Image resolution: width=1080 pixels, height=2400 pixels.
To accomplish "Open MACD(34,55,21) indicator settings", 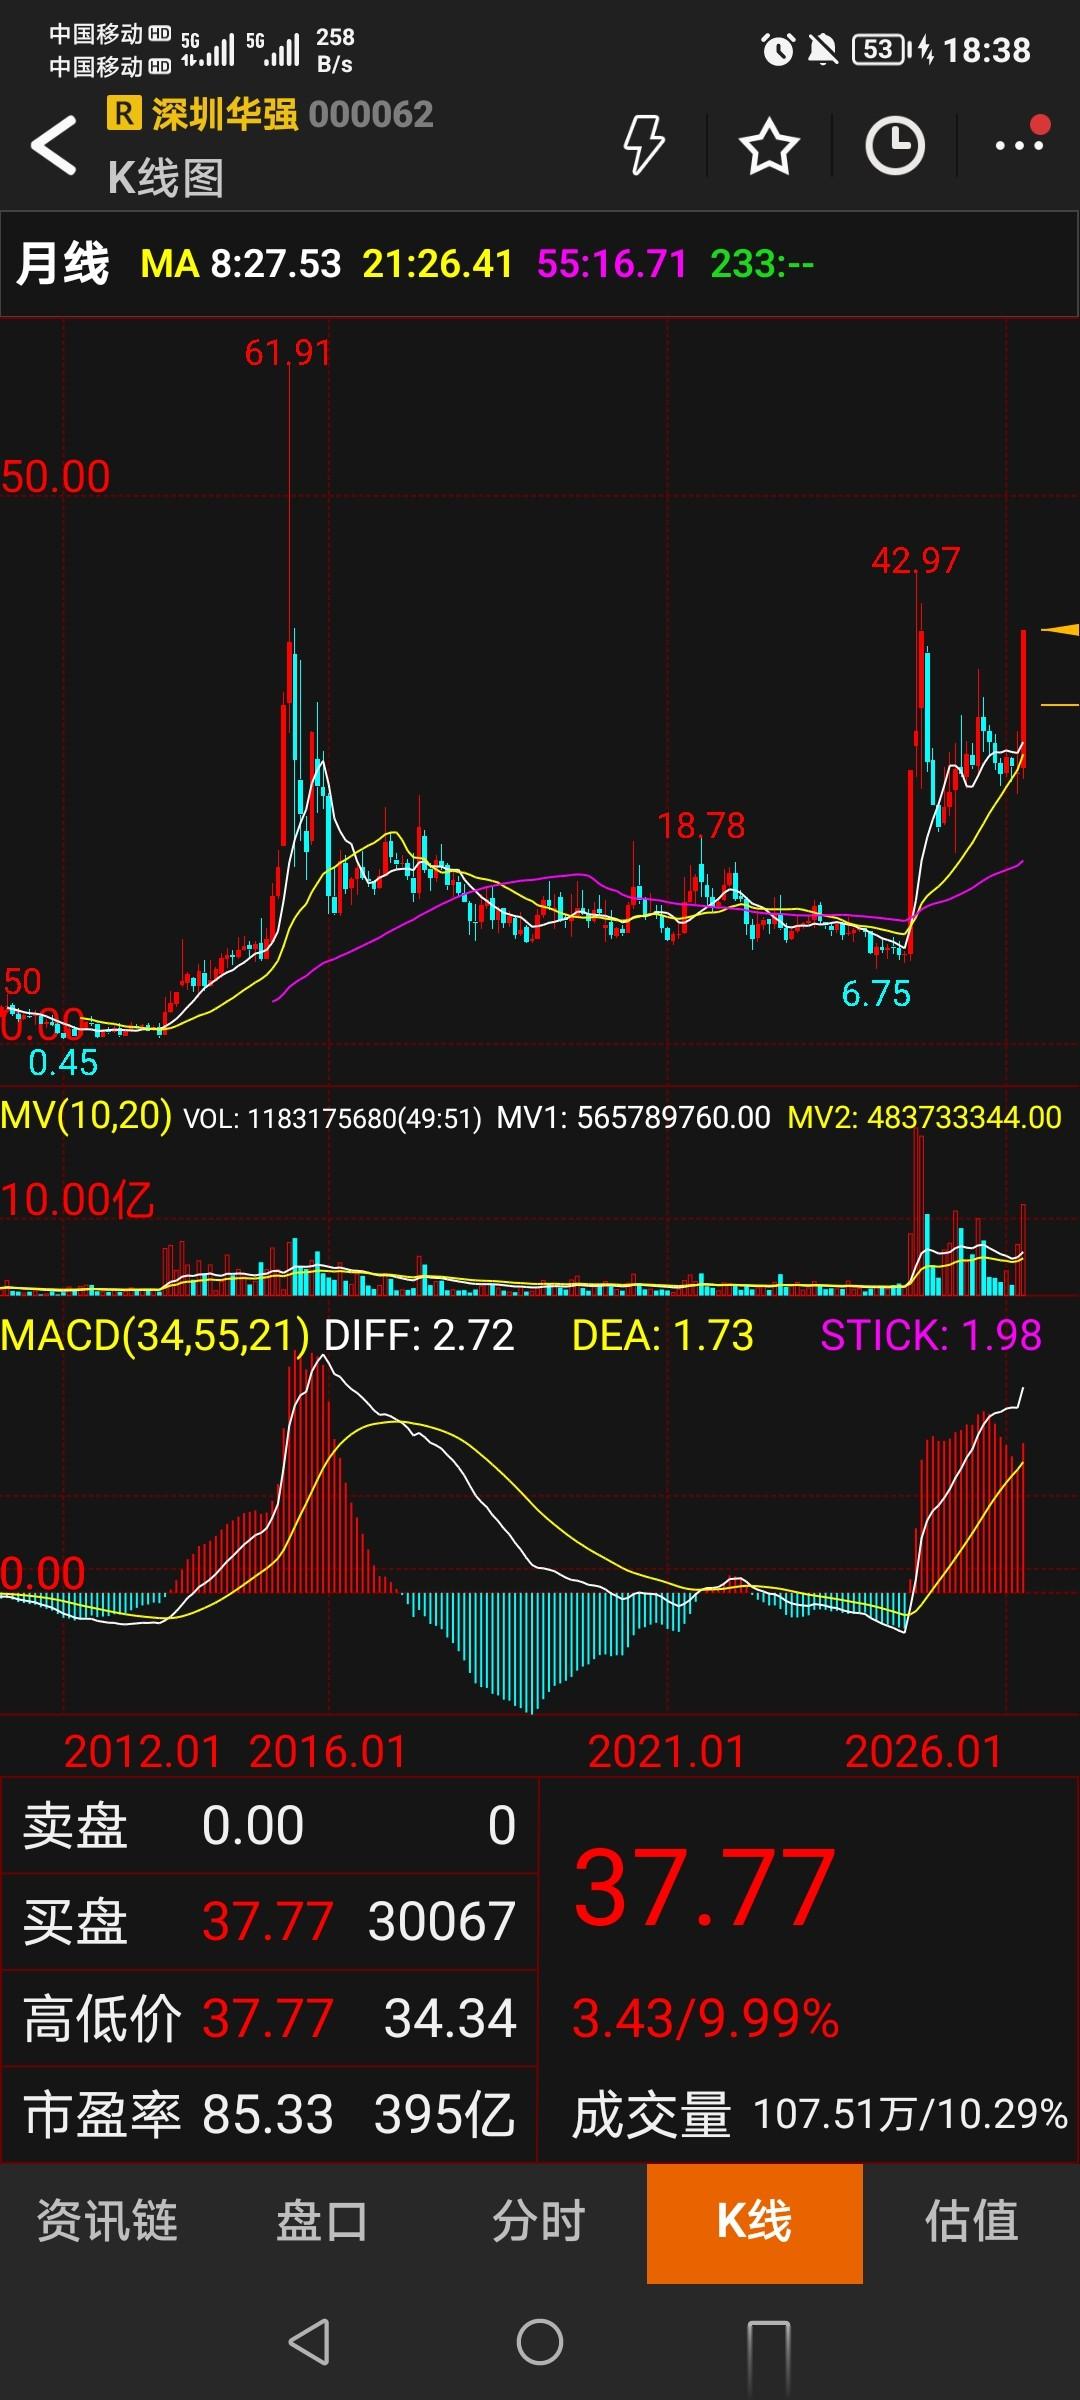I will click(155, 1335).
